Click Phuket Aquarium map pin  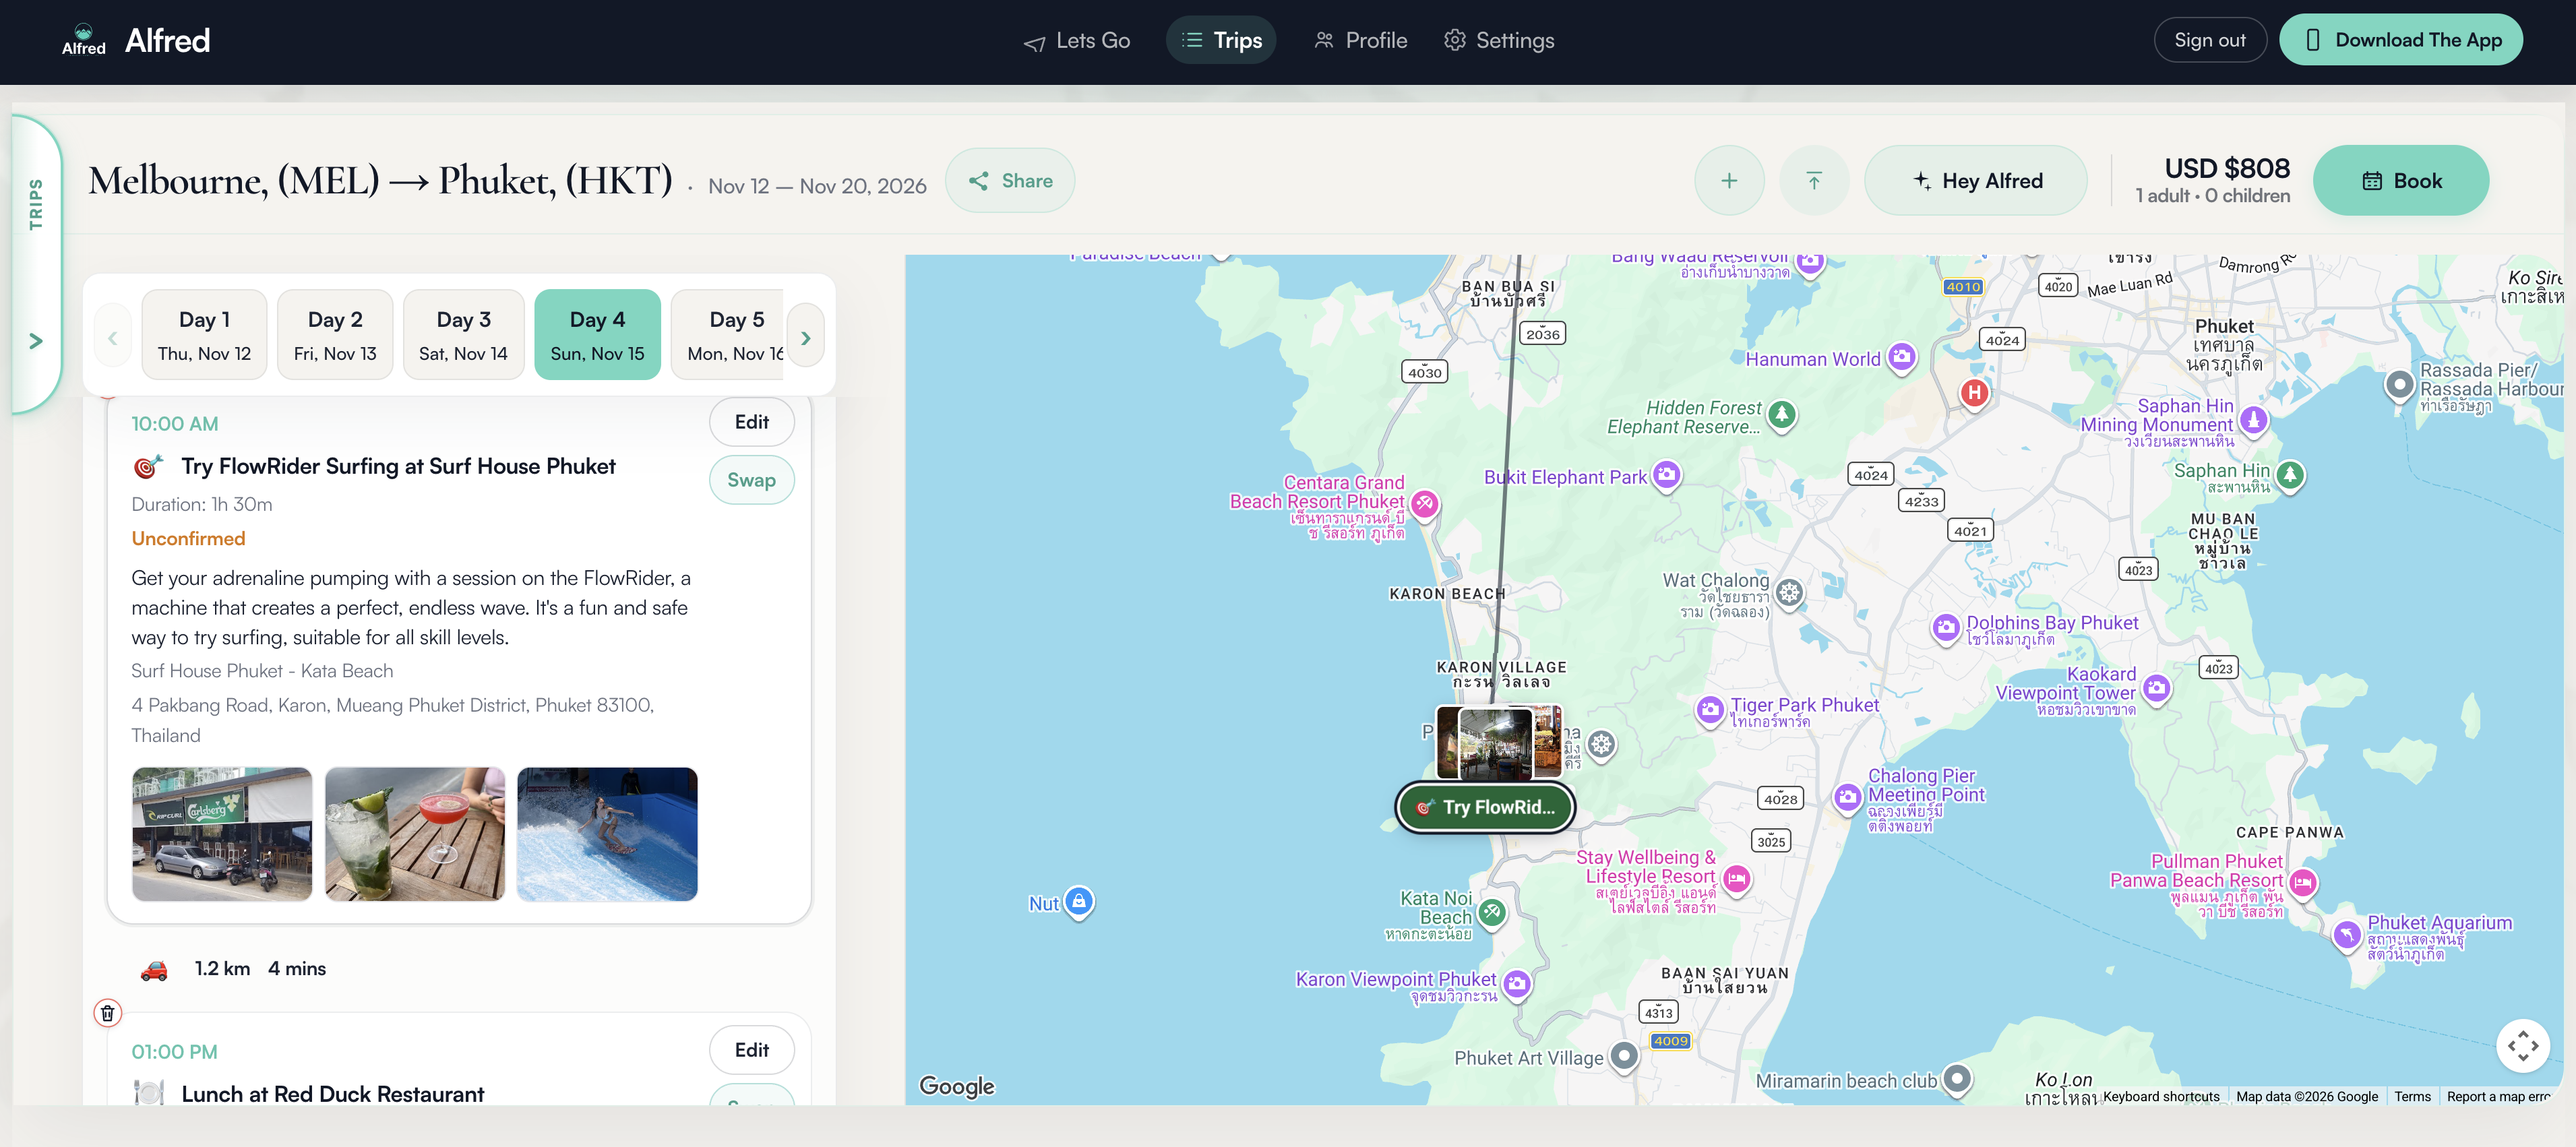pyautogui.click(x=2347, y=936)
